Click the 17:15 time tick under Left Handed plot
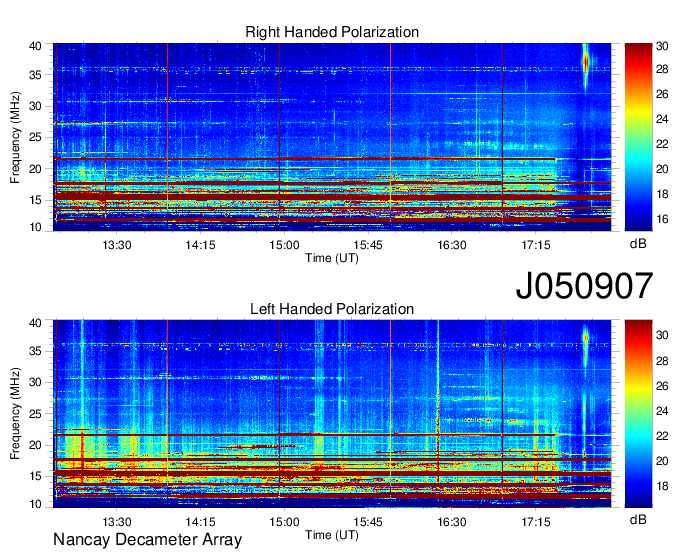This screenshot has height=552, width=680. pos(536,522)
